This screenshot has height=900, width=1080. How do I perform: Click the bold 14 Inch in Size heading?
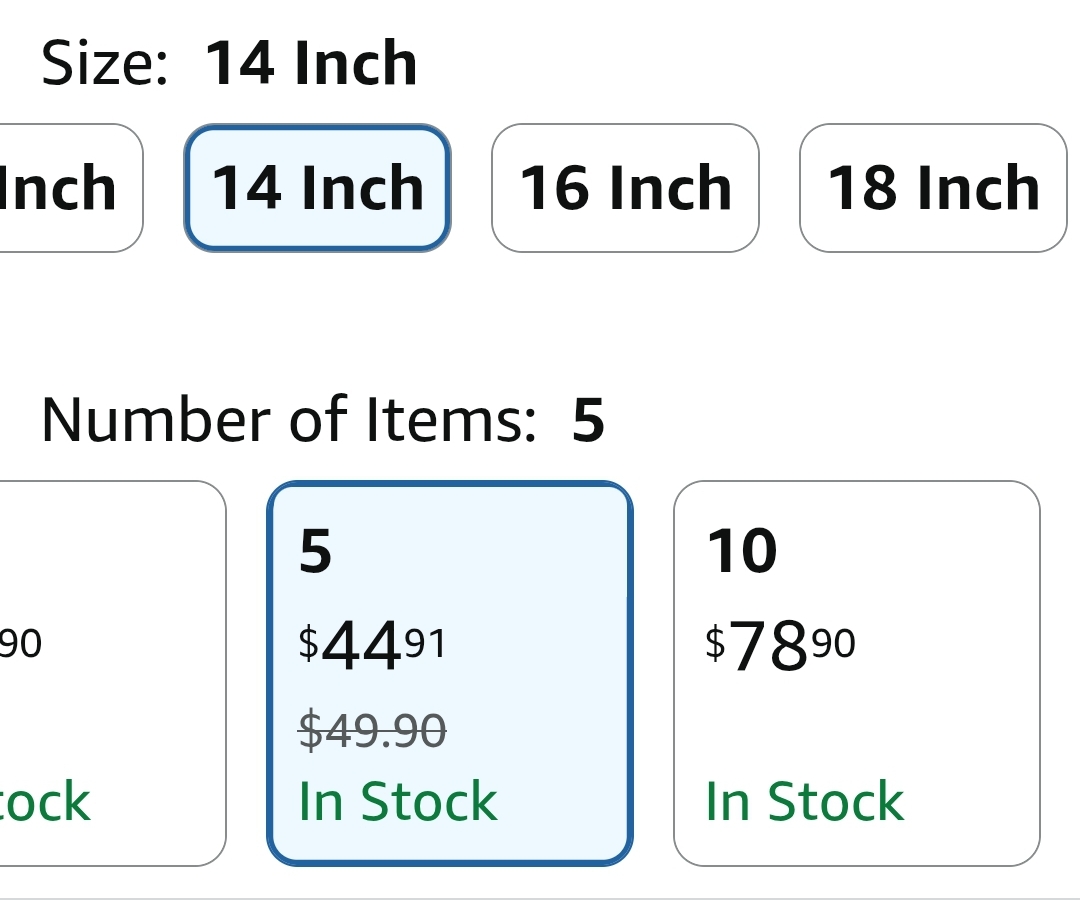click(311, 63)
